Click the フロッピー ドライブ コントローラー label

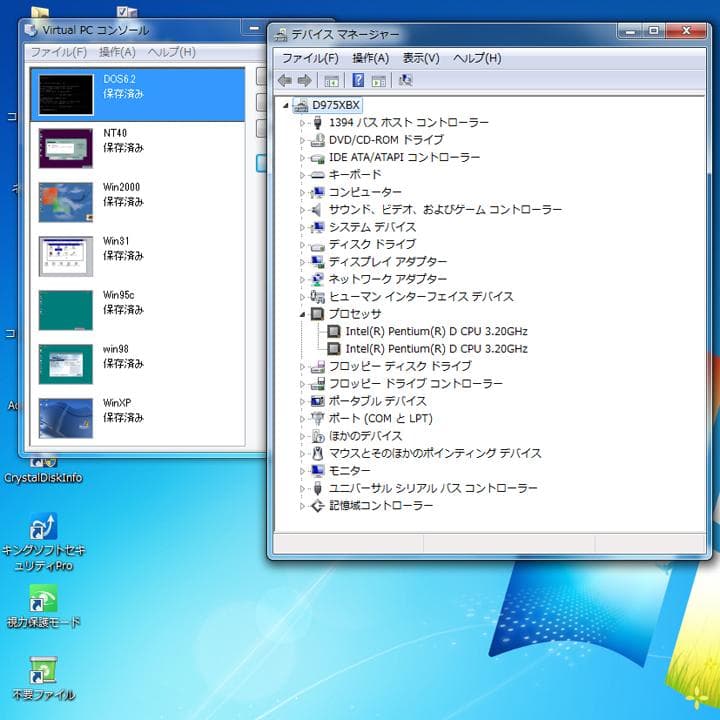(416, 383)
